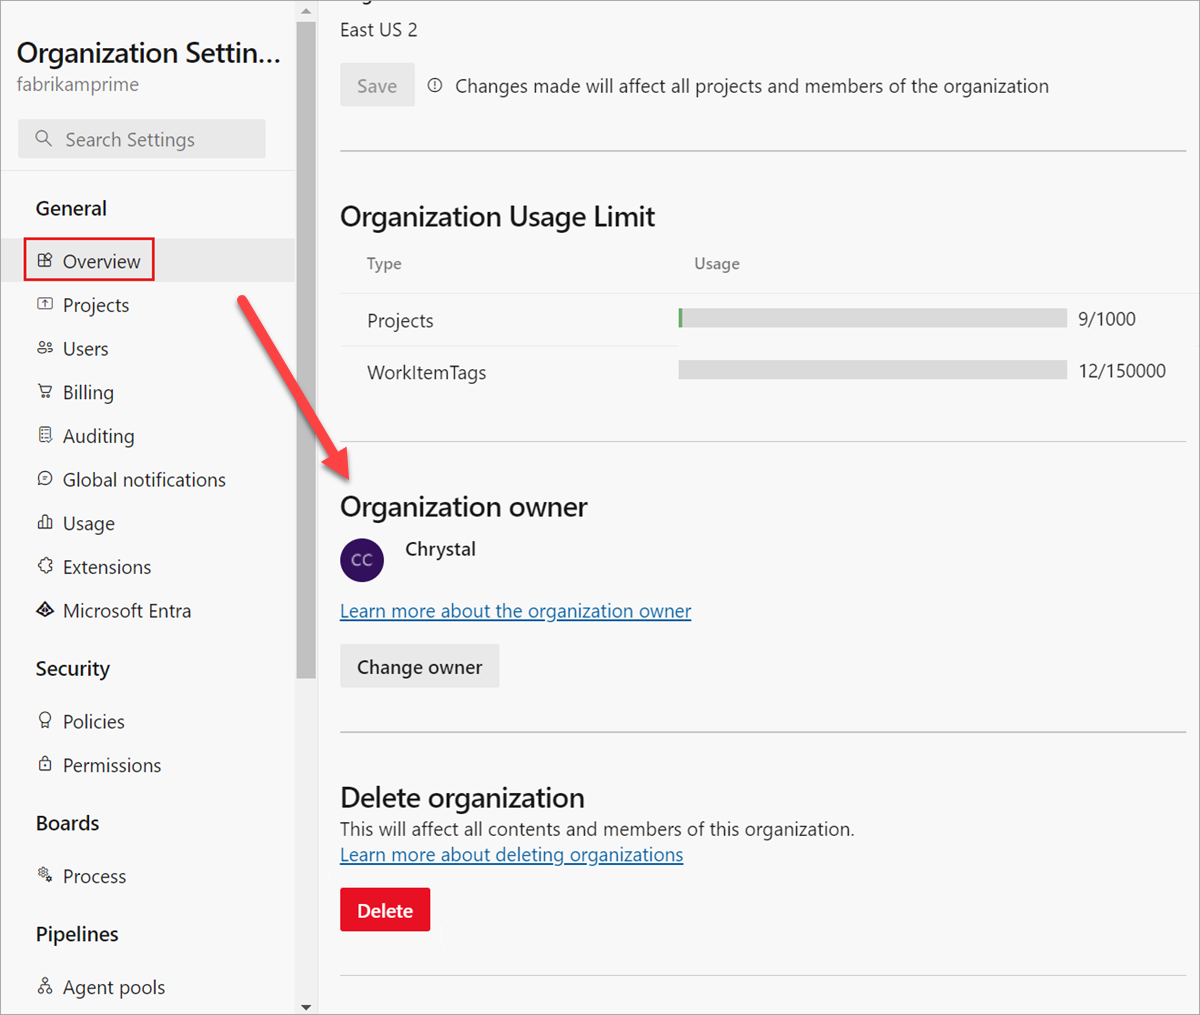Click the search magnifier icon
This screenshot has height=1015, width=1200.
pos(43,139)
